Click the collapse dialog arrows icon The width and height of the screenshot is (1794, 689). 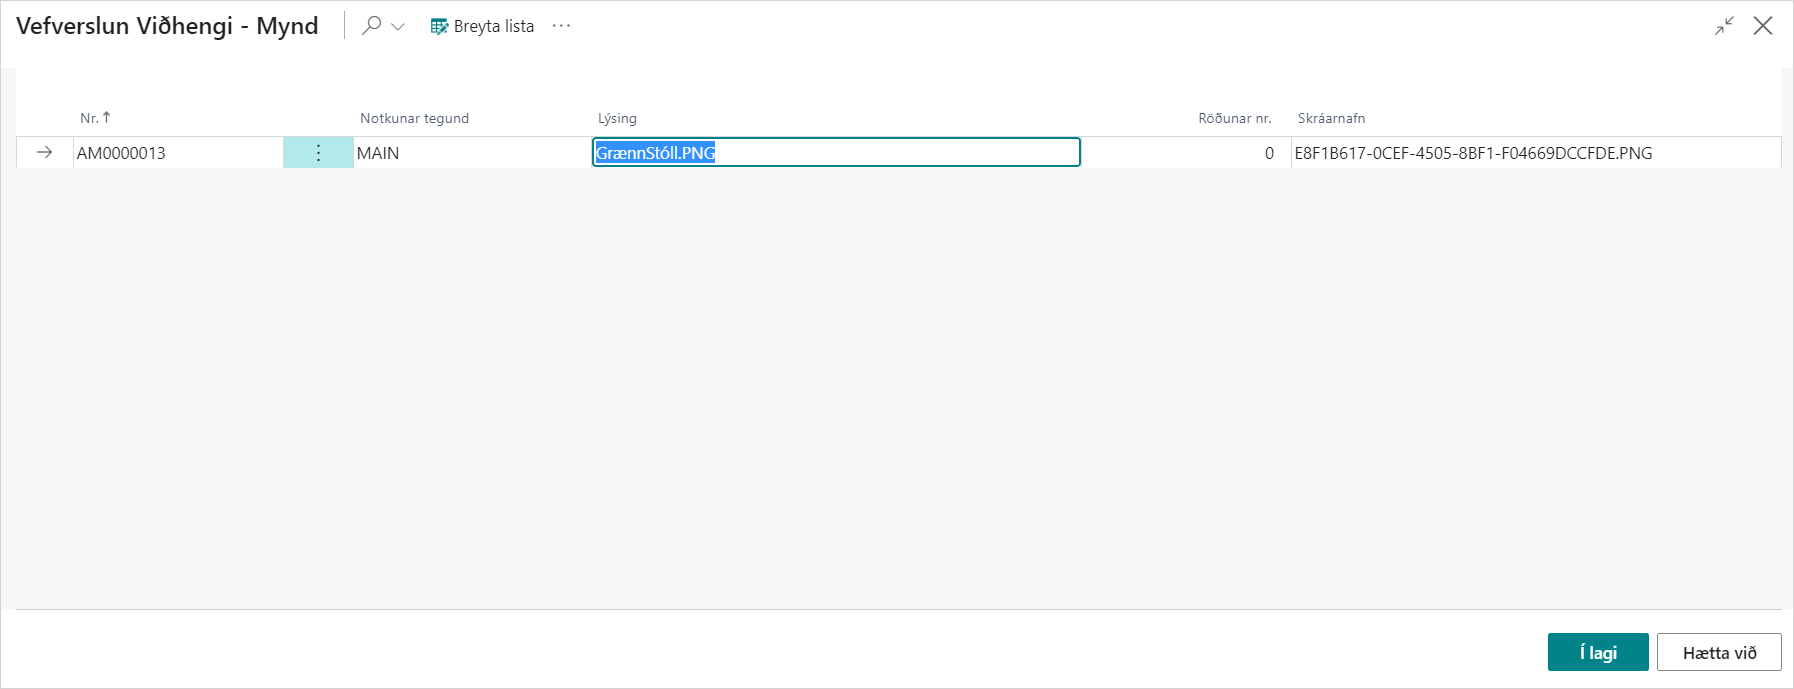tap(1724, 26)
